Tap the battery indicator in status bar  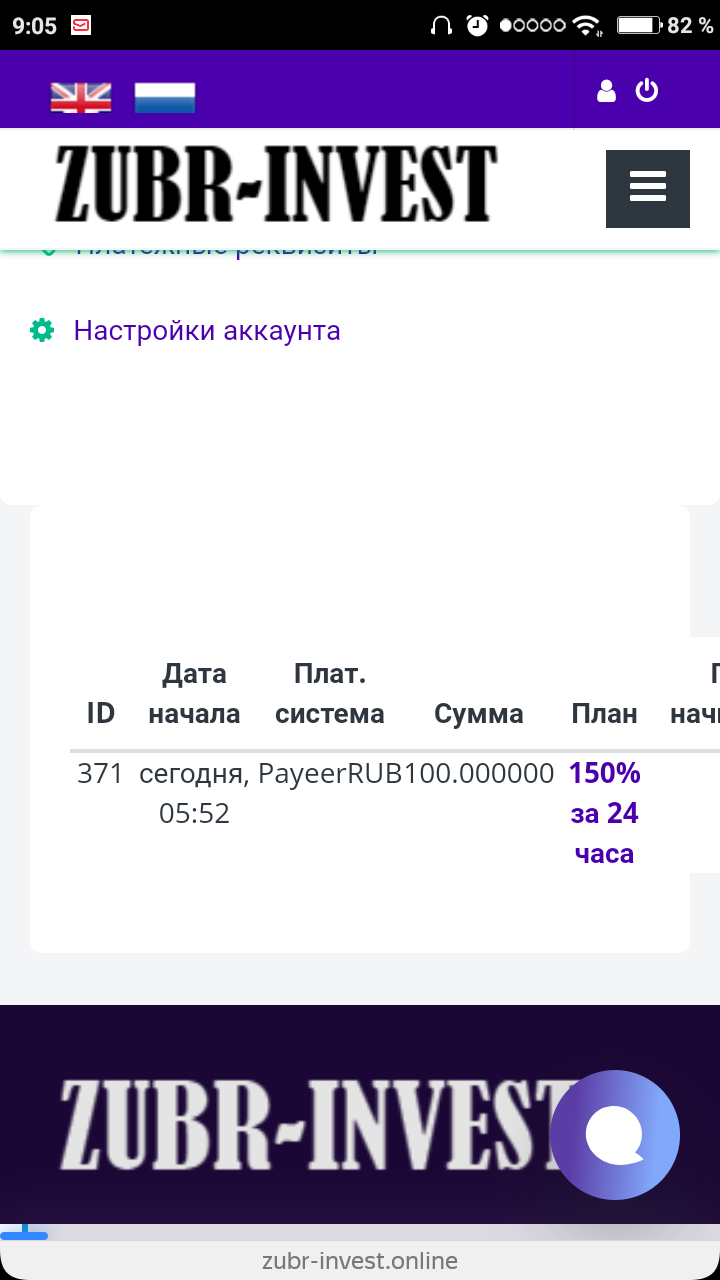(x=640, y=25)
